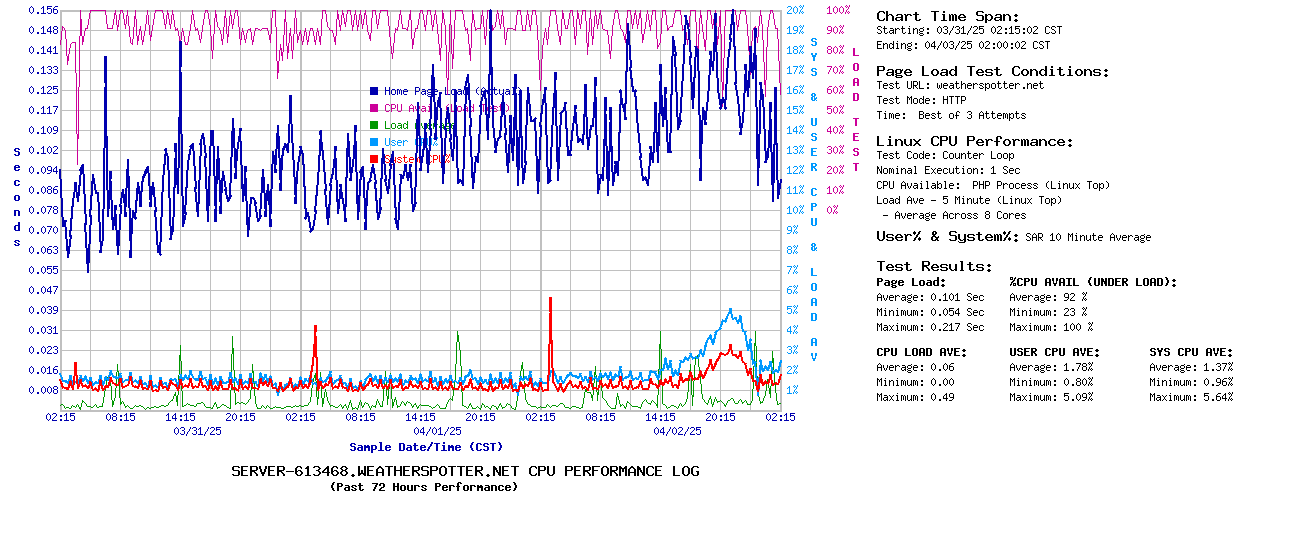Click the Test Results heading
Screen dimensions: 1300x550
[934, 266]
